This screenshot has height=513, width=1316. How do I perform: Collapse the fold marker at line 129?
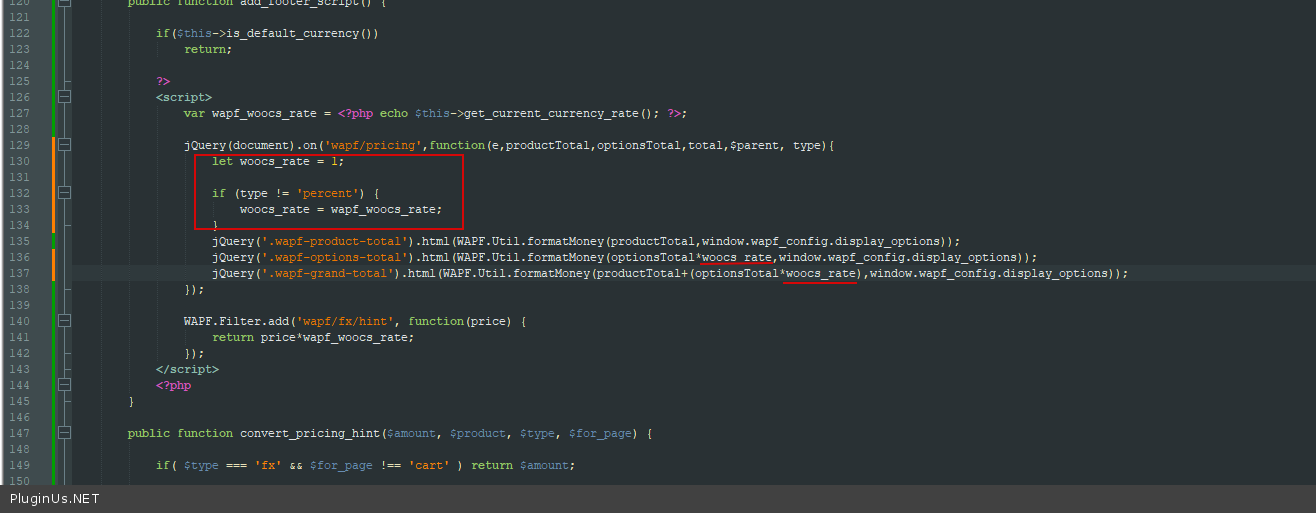tap(65, 145)
